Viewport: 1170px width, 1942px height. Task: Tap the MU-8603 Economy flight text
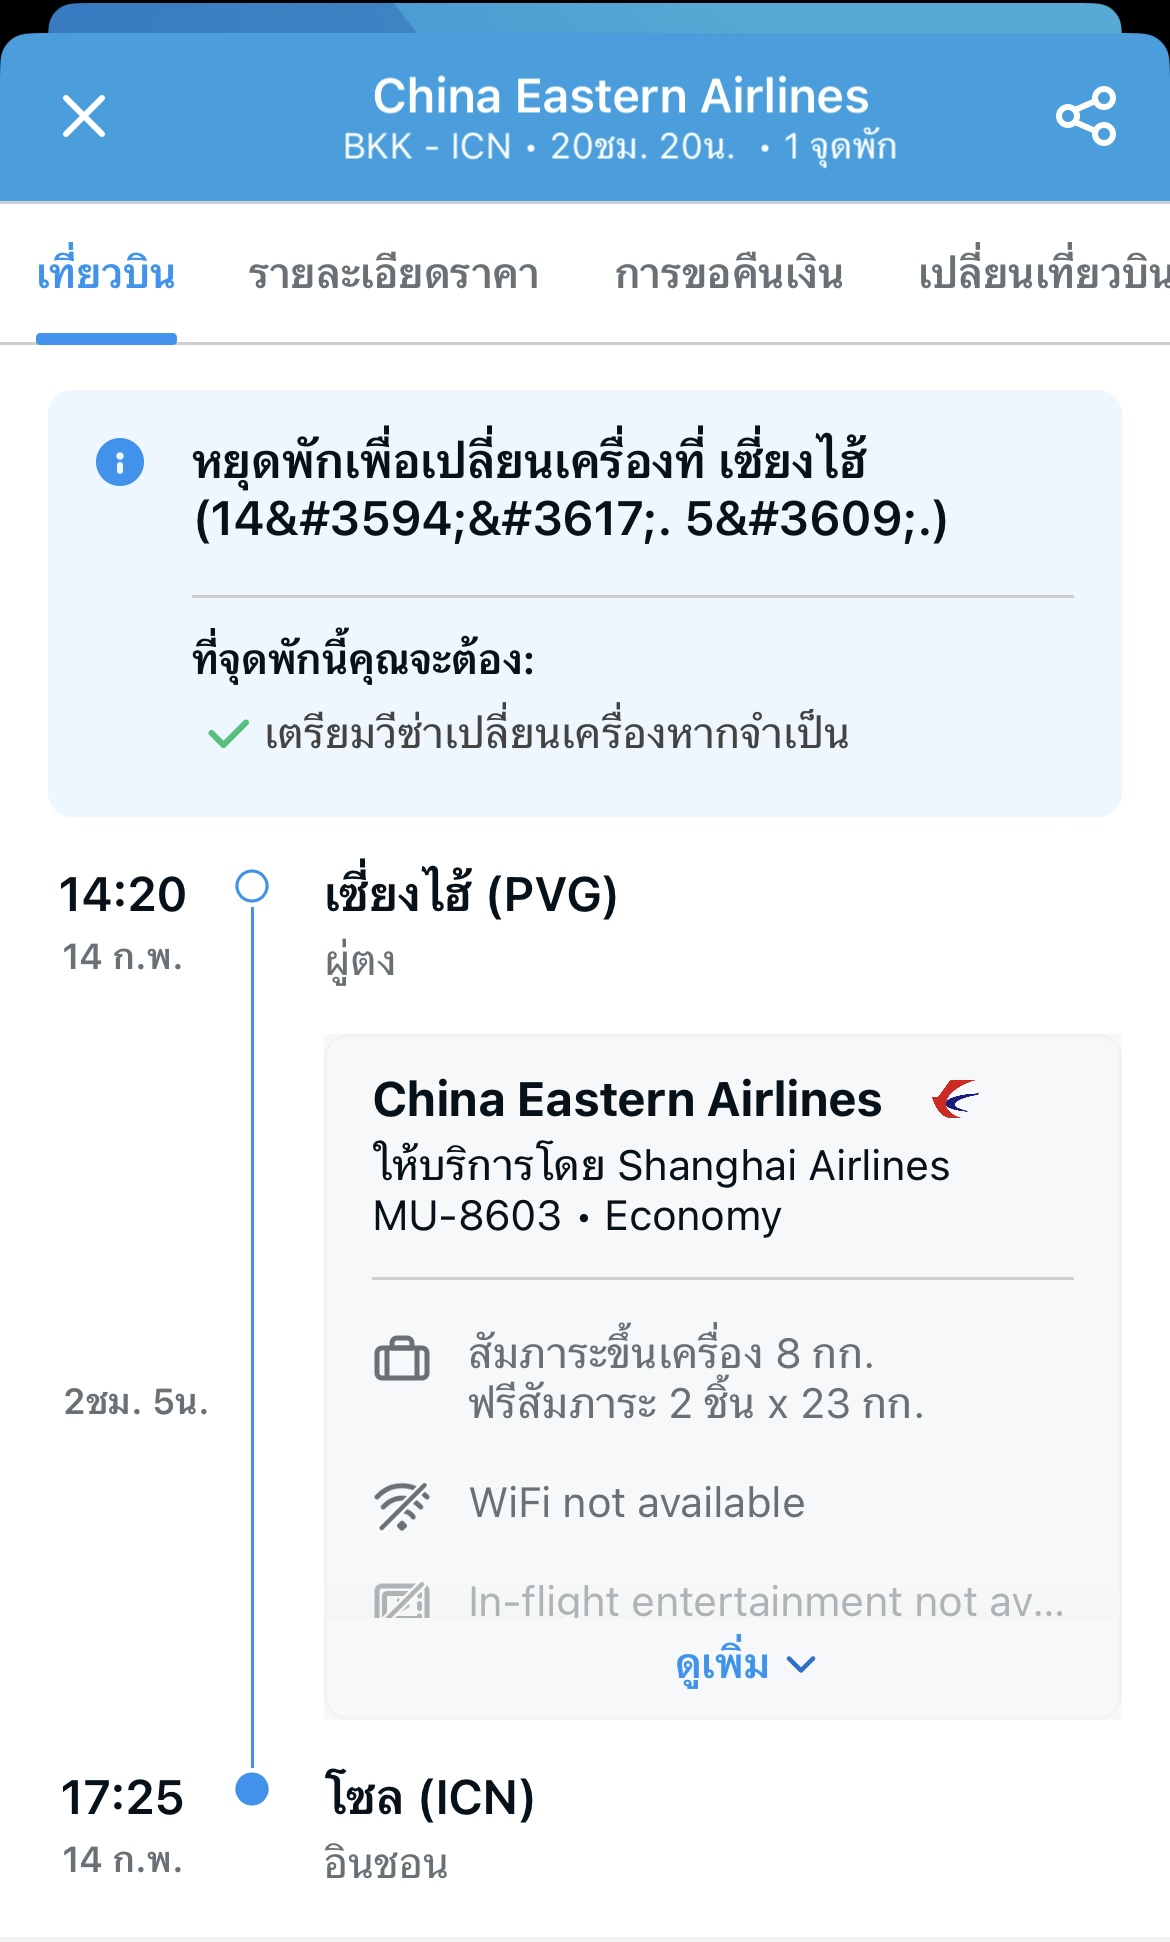[x=577, y=1216]
